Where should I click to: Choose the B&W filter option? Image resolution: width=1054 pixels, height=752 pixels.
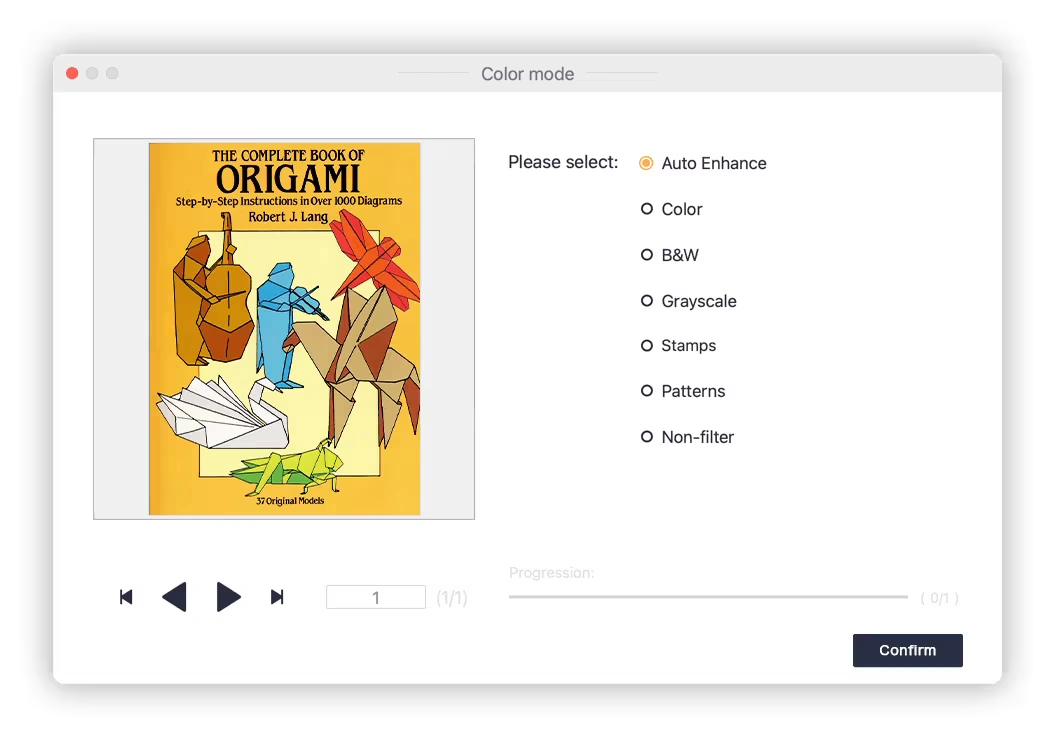click(647, 255)
